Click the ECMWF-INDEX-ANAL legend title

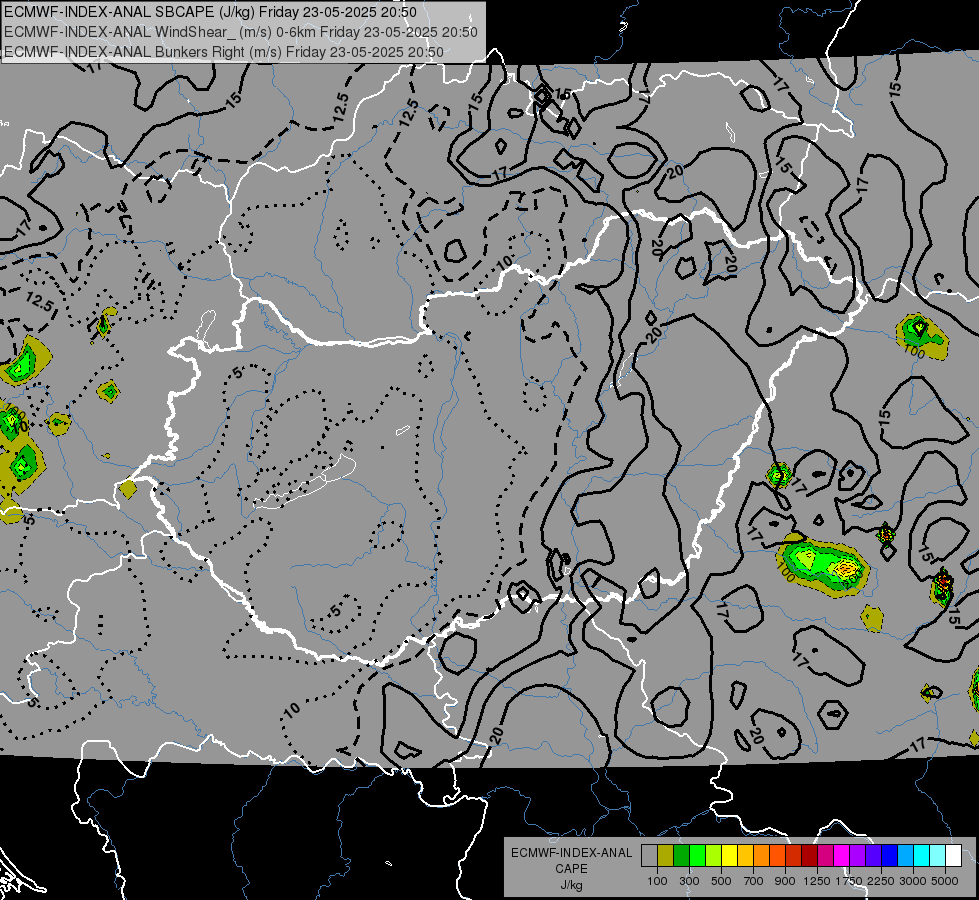pyautogui.click(x=571, y=853)
